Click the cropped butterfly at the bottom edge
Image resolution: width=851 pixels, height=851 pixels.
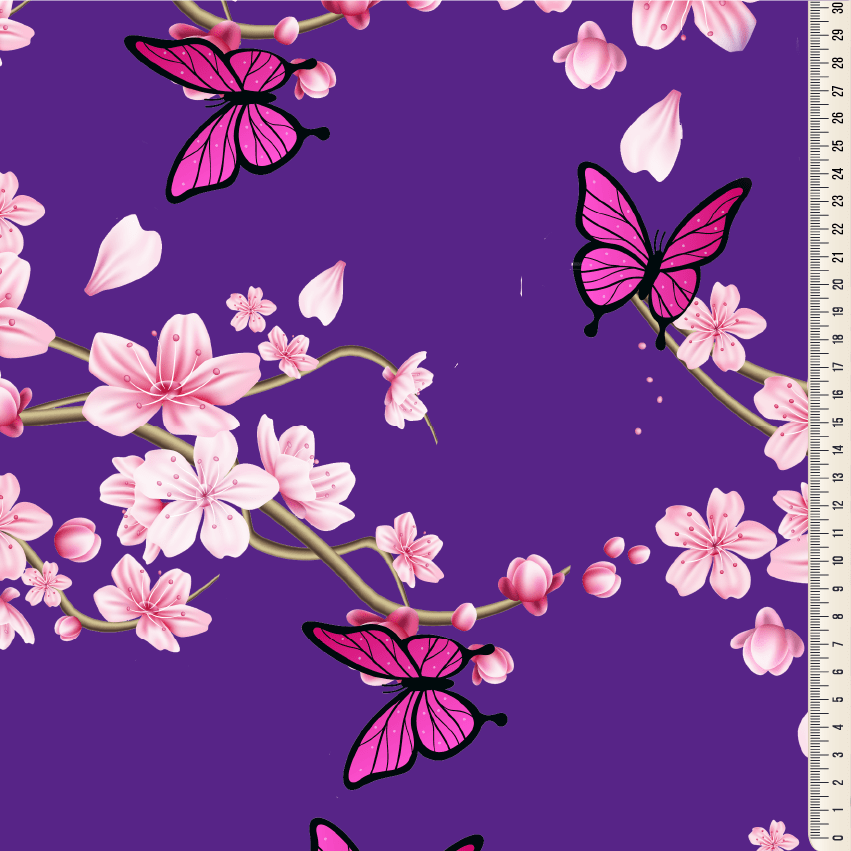[390, 838]
